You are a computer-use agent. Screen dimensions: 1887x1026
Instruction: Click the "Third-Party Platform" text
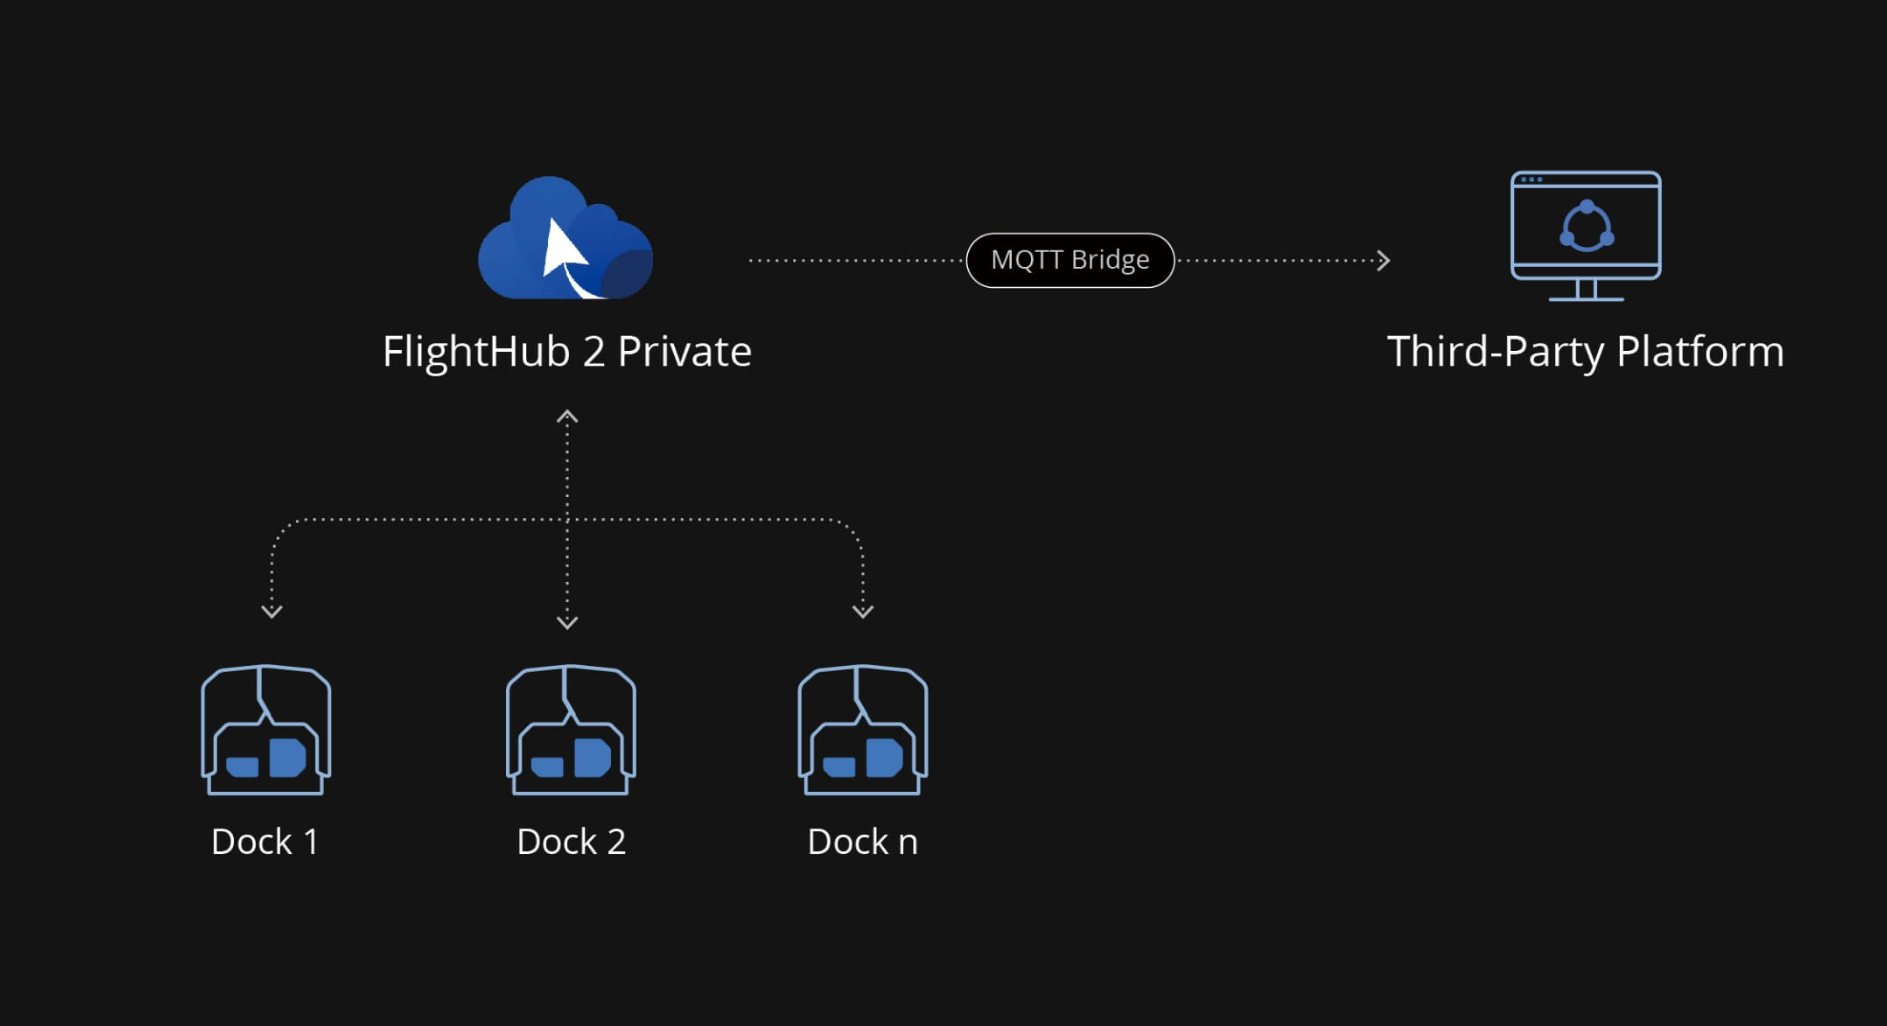click(x=1586, y=352)
